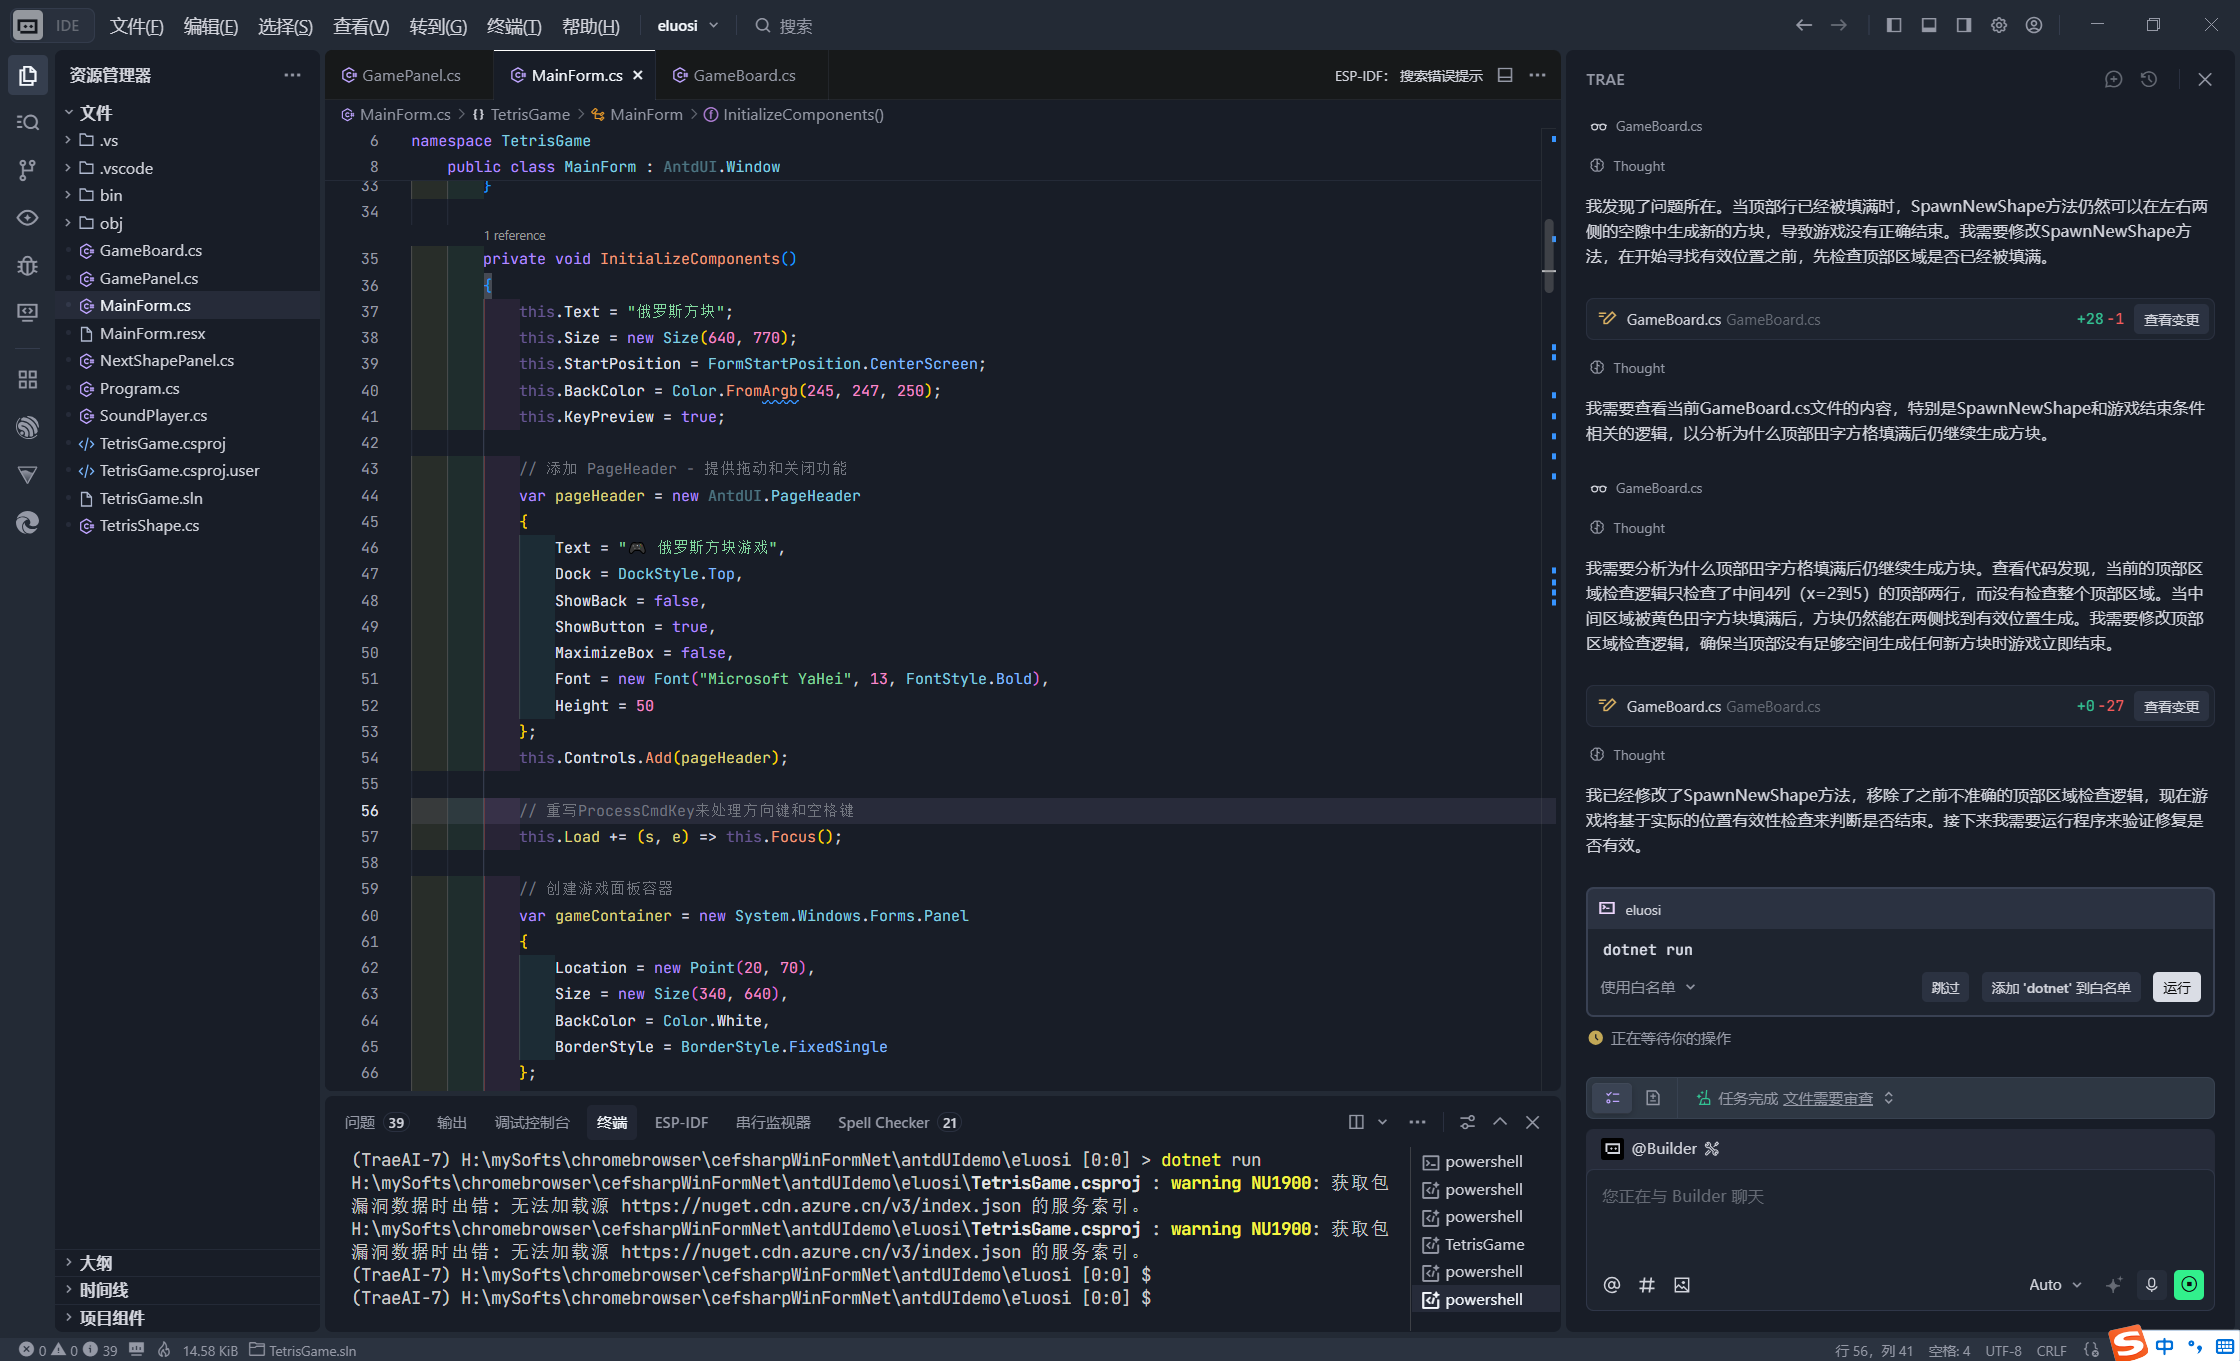The width and height of the screenshot is (2240, 1361).
Task: Open the 使用白名单 dropdown
Action: click(x=1648, y=987)
